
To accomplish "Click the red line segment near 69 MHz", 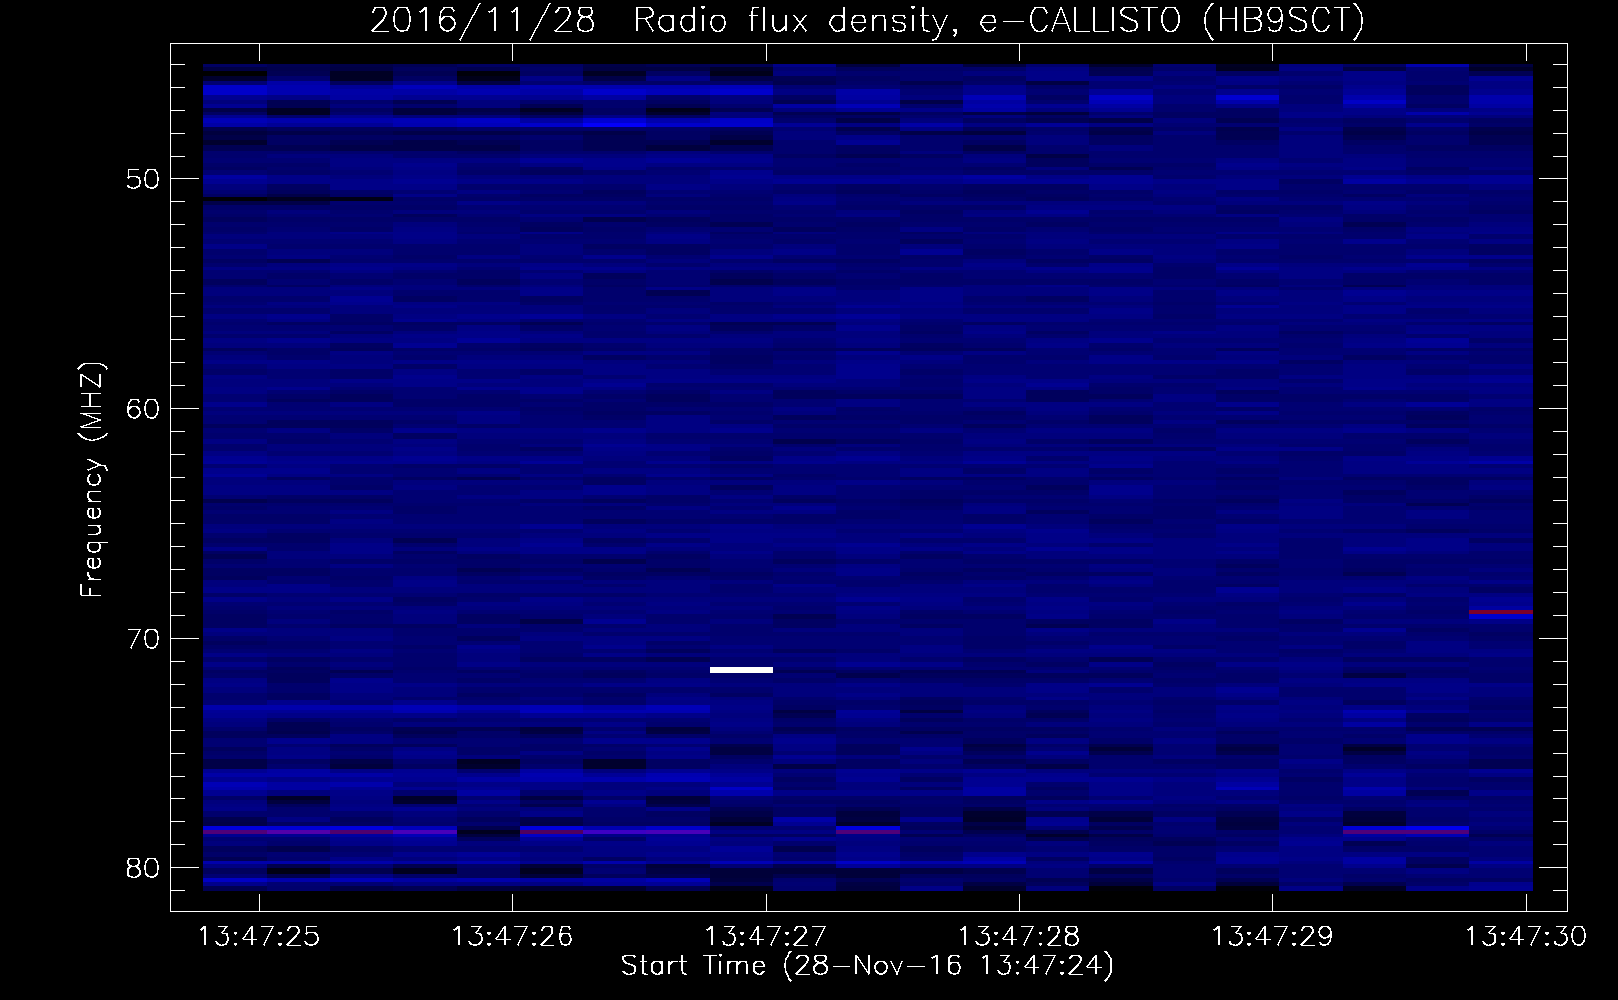I will 1501,612.
